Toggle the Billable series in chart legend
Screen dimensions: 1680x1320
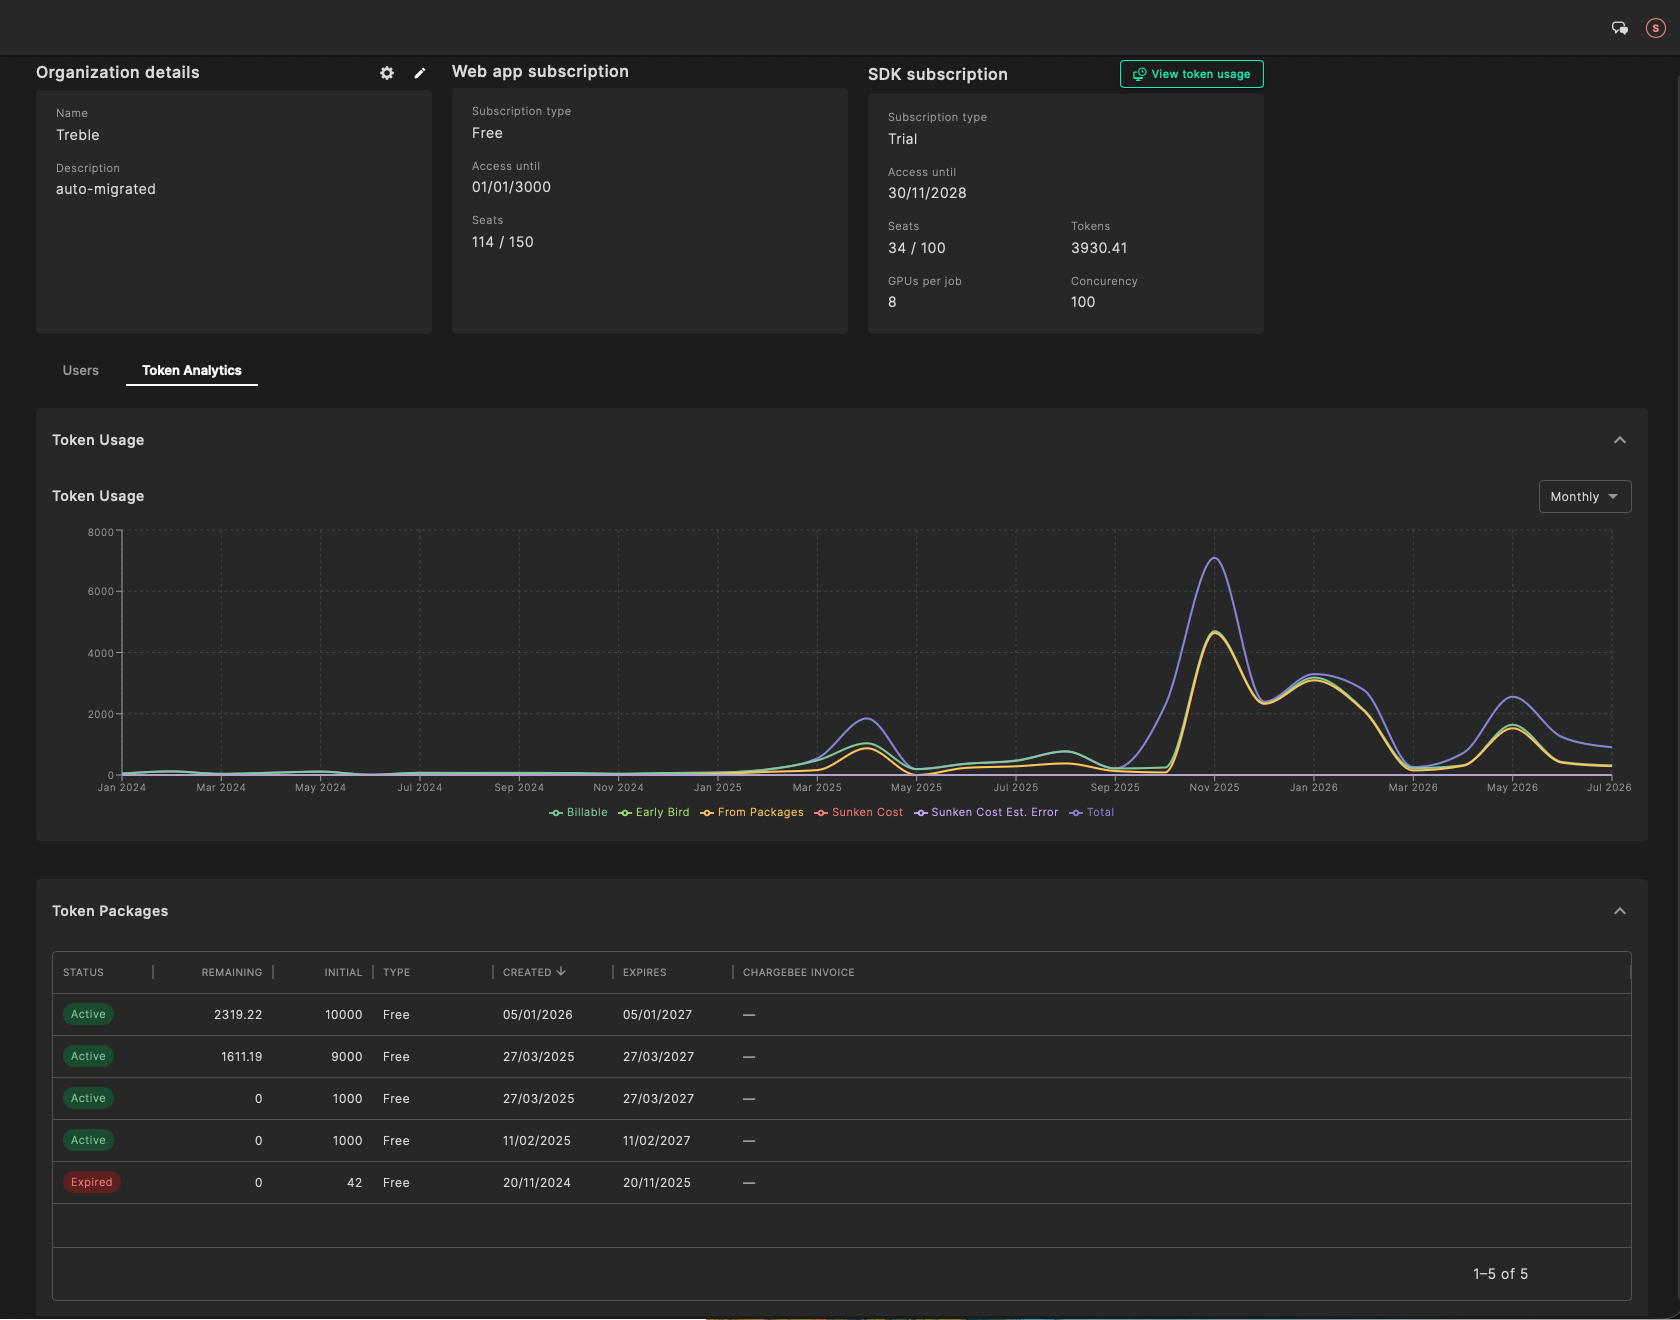tap(578, 812)
